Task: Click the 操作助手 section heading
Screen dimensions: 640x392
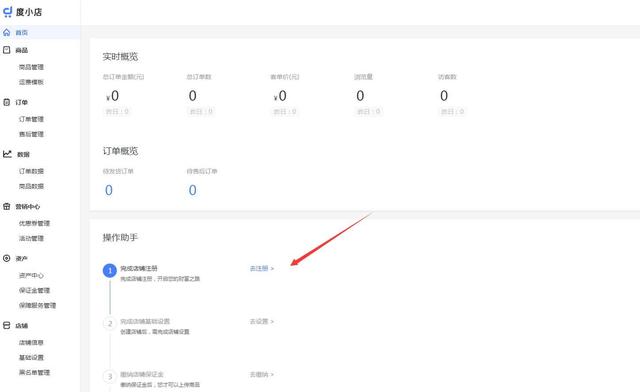Action: (x=120, y=237)
